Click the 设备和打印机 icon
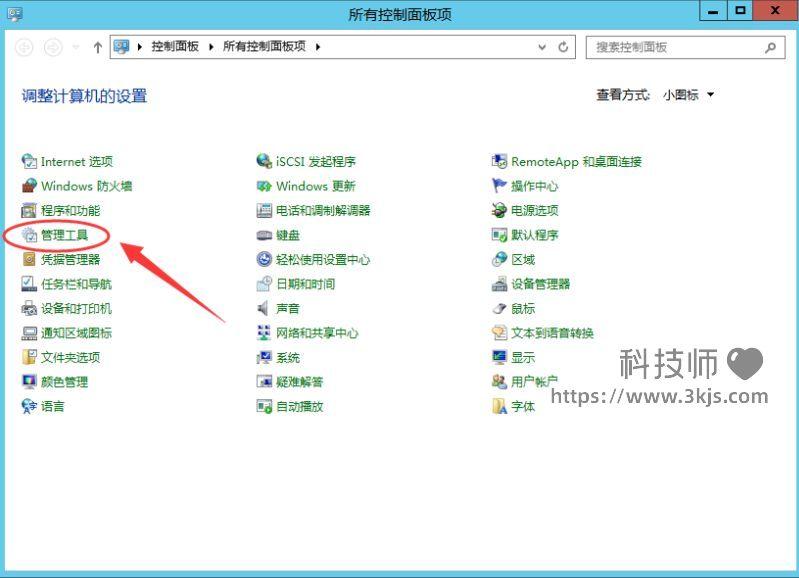The height and width of the screenshot is (578, 799). (x=29, y=308)
